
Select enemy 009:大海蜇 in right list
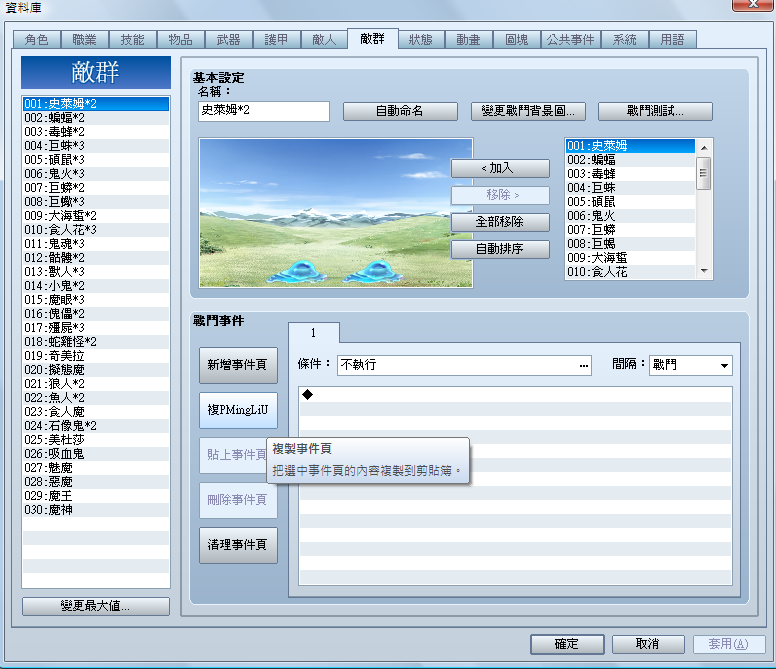point(630,258)
